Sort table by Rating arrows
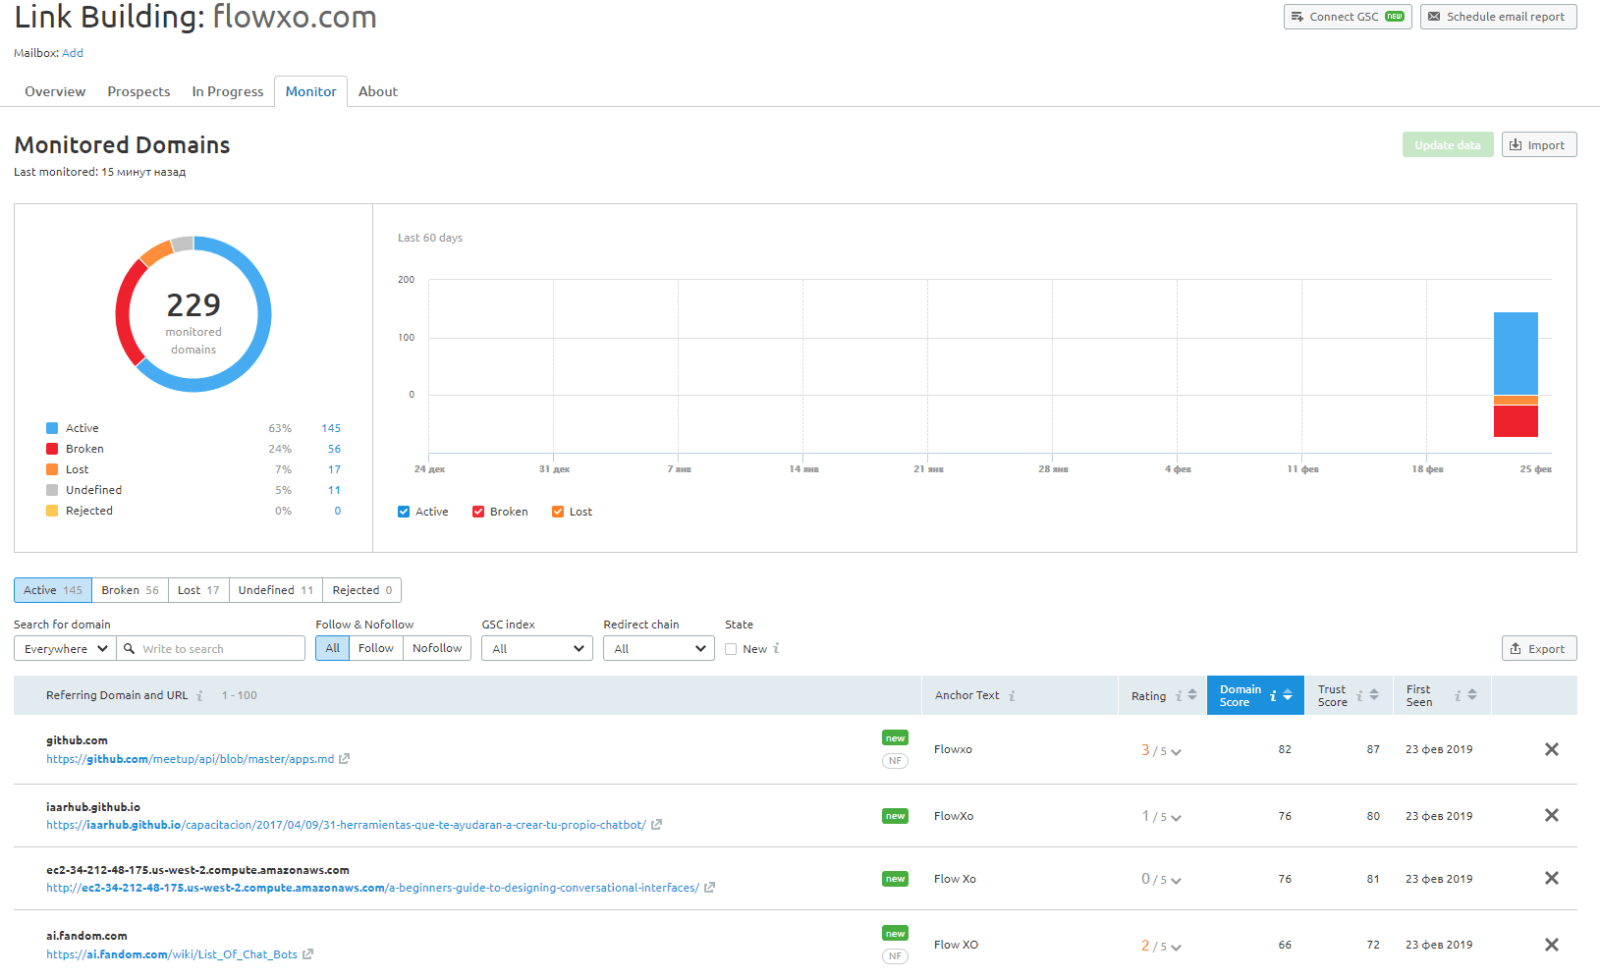The image size is (1600, 979). [x=1192, y=695]
